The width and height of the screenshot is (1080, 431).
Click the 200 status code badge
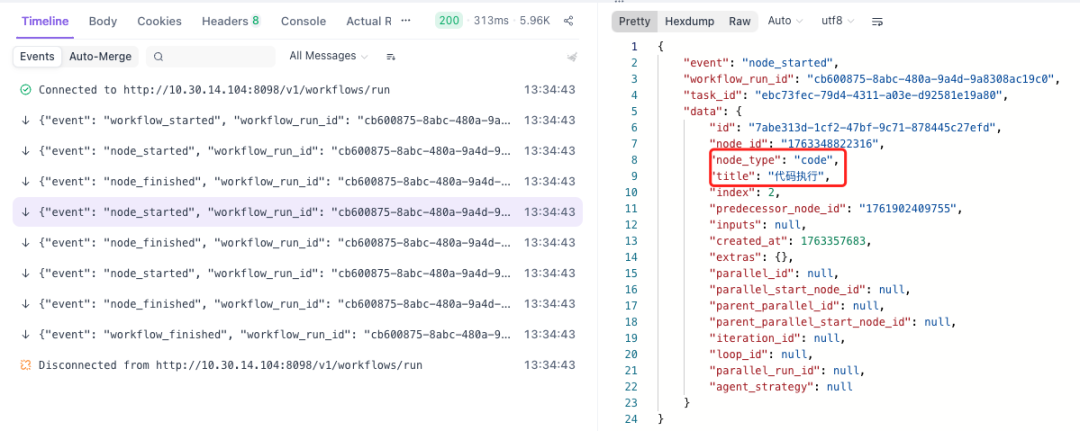pos(449,21)
